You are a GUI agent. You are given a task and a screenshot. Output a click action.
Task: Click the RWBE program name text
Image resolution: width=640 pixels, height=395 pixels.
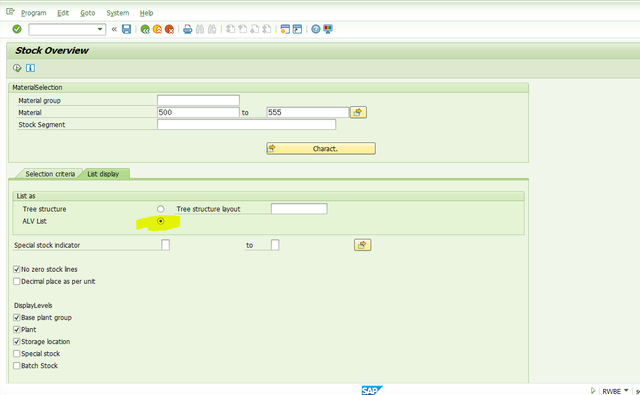[611, 391]
